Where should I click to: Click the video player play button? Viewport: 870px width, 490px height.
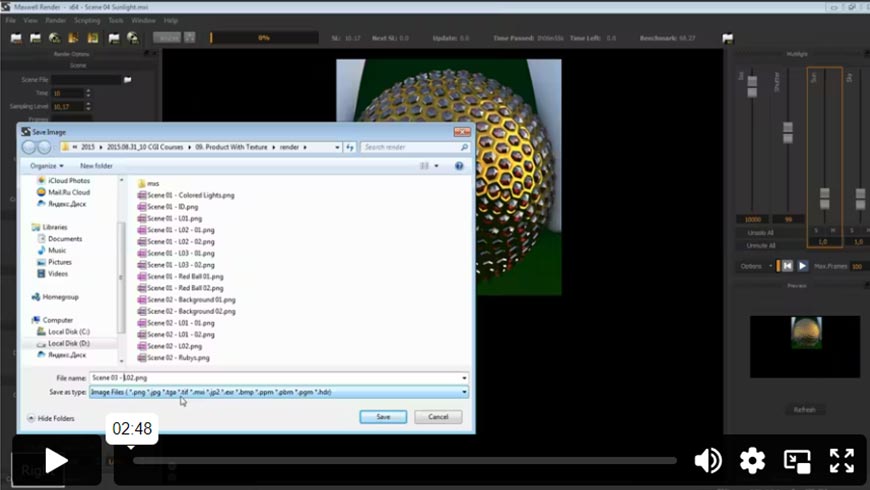point(55,460)
